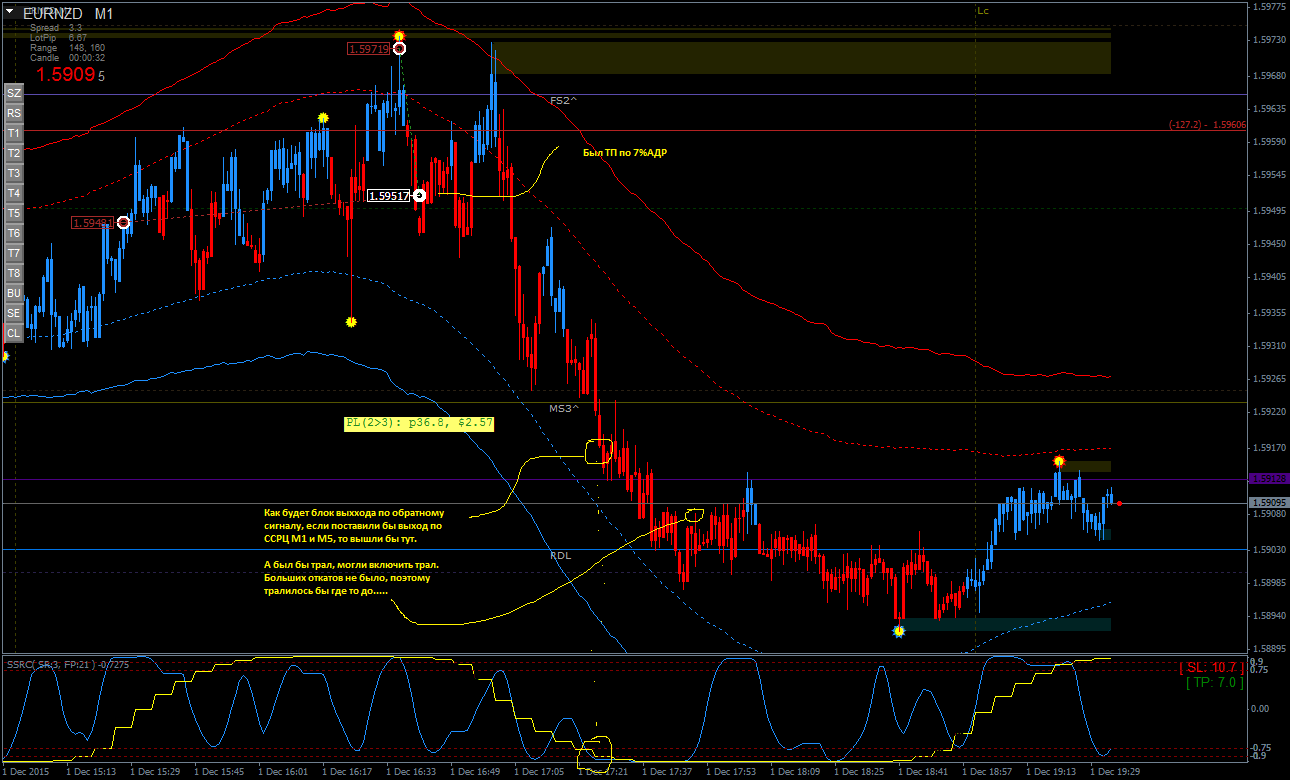
Task: Click the 1 Dec 19:29 time axis label
Action: click(x=1115, y=772)
